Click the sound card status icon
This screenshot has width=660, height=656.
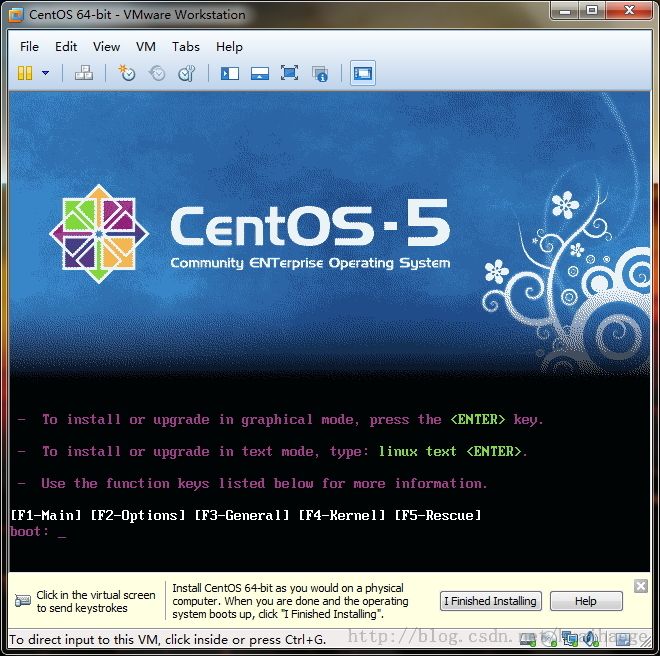[591, 639]
